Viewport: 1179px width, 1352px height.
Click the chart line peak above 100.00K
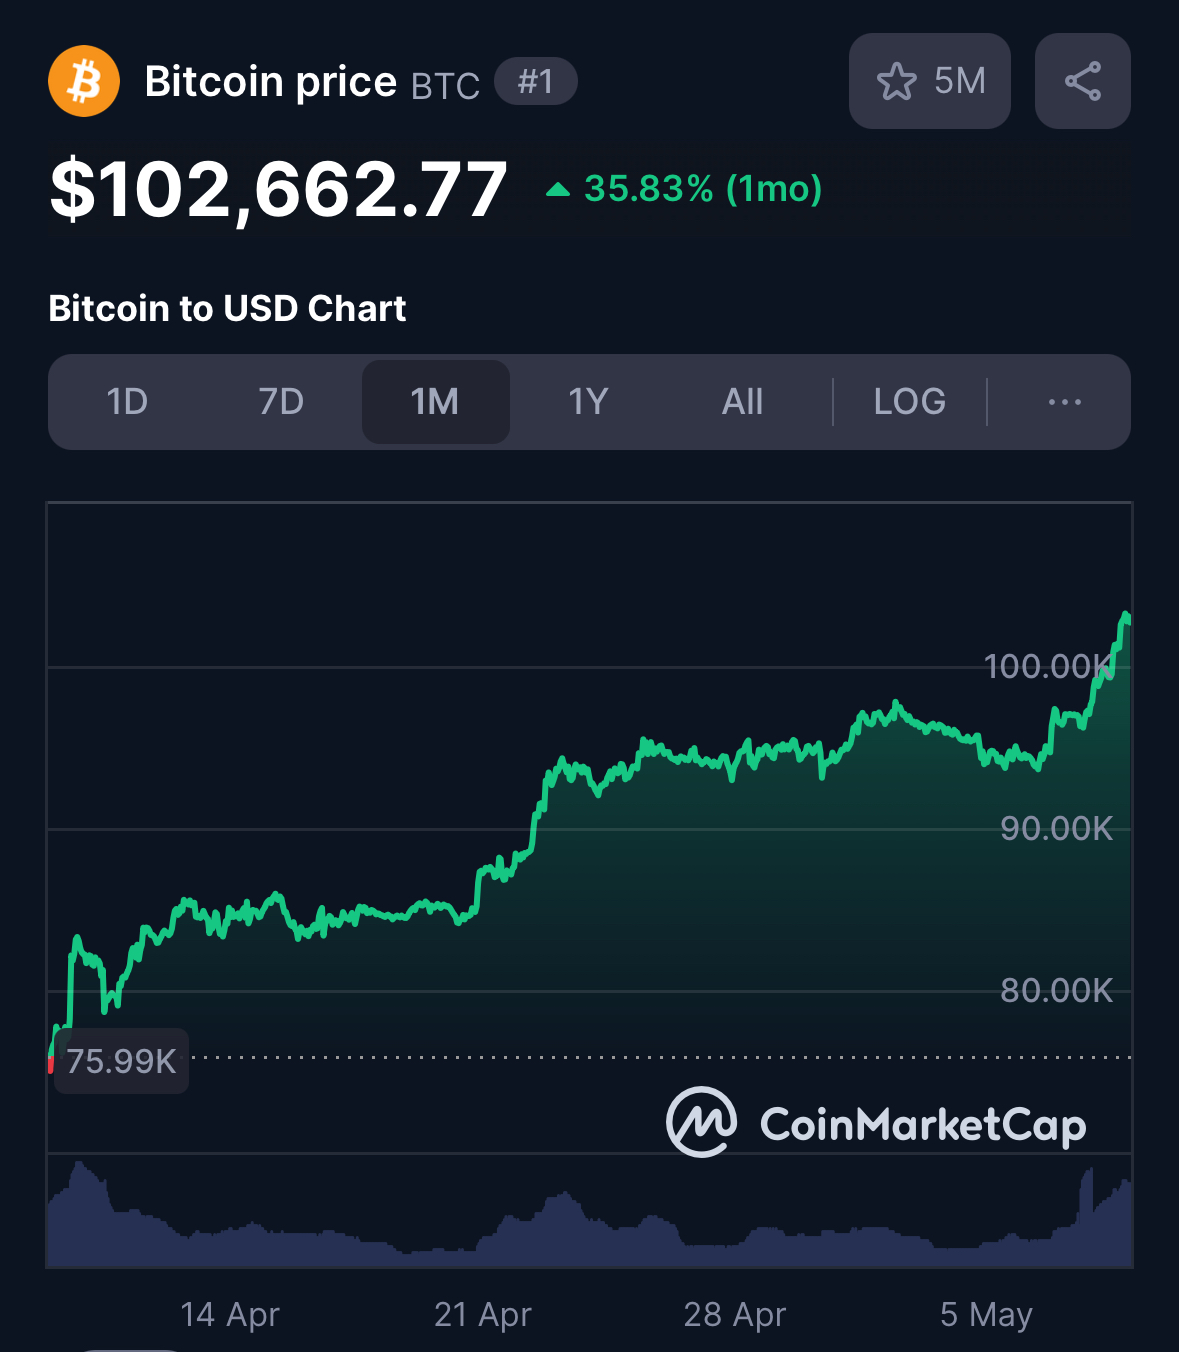1126,616
